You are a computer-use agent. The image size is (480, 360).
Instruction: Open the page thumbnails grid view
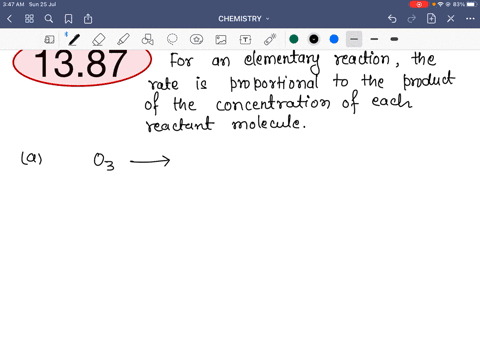click(x=29, y=19)
